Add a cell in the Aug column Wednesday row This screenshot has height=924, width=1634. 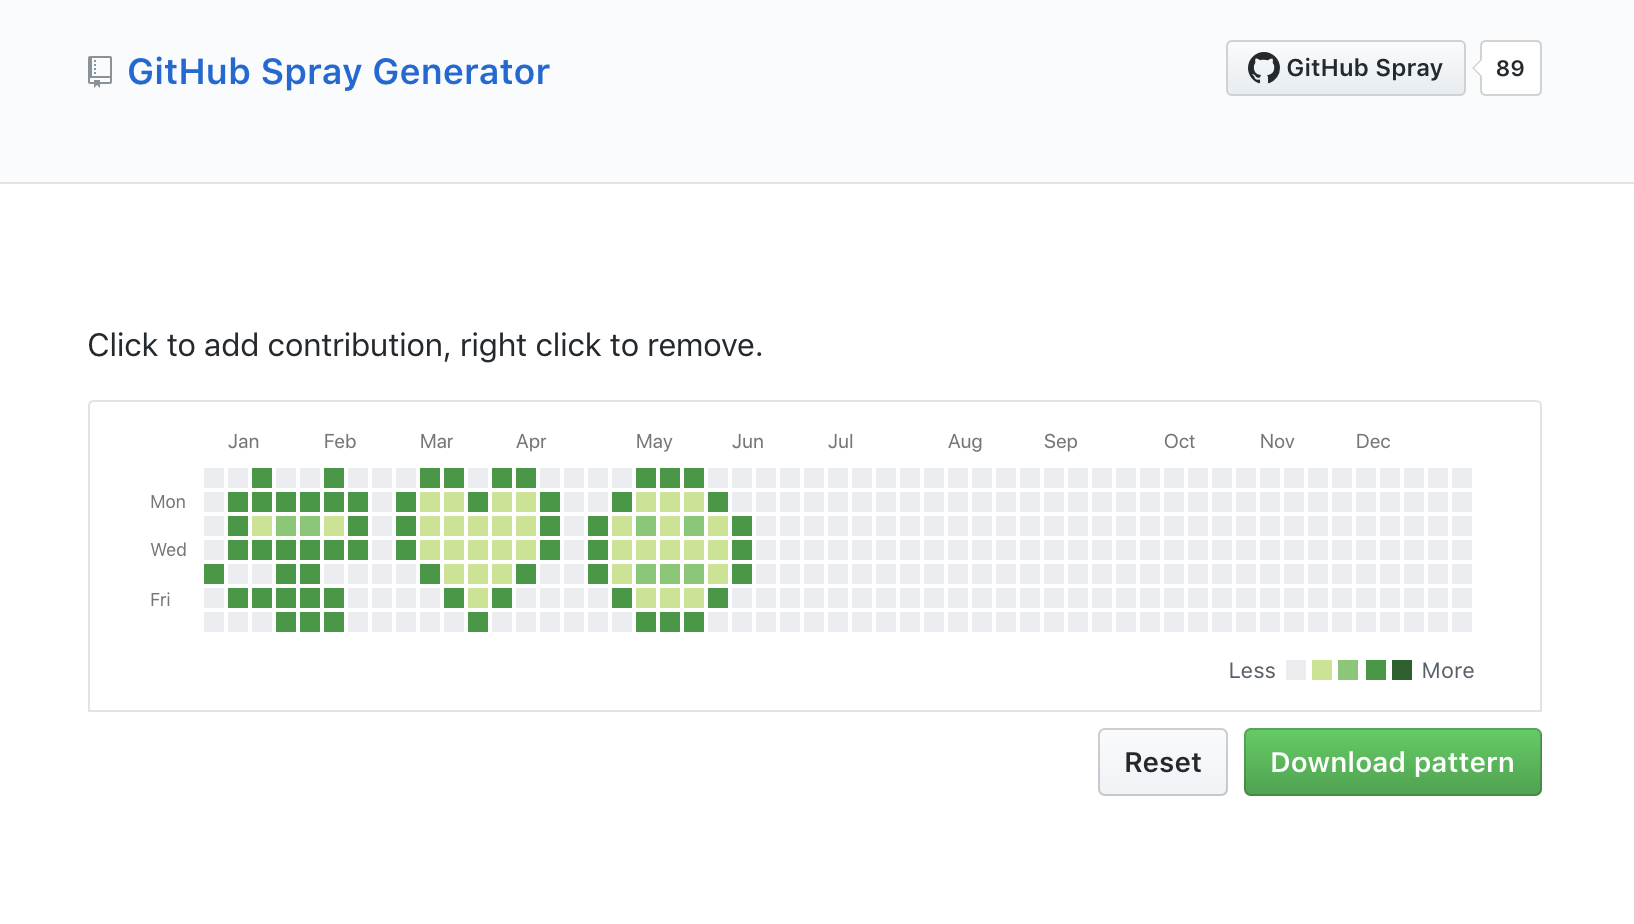coord(964,549)
